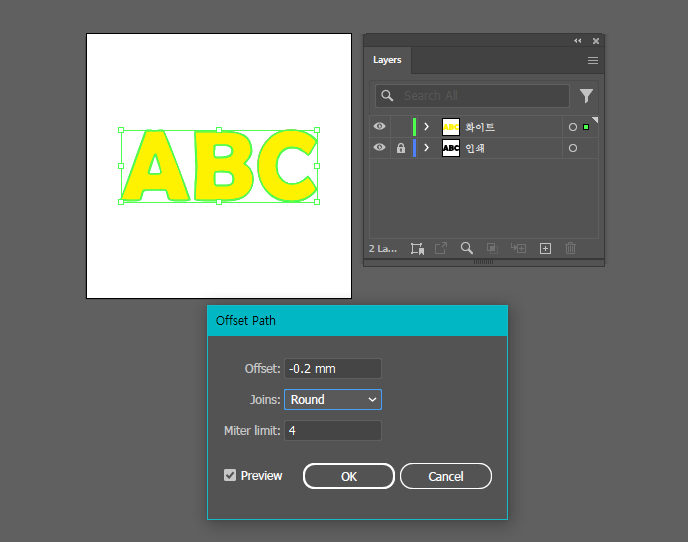Viewport: 688px width, 542px height.
Task: Click the Layers panel bottom resize grip
Action: click(483, 262)
